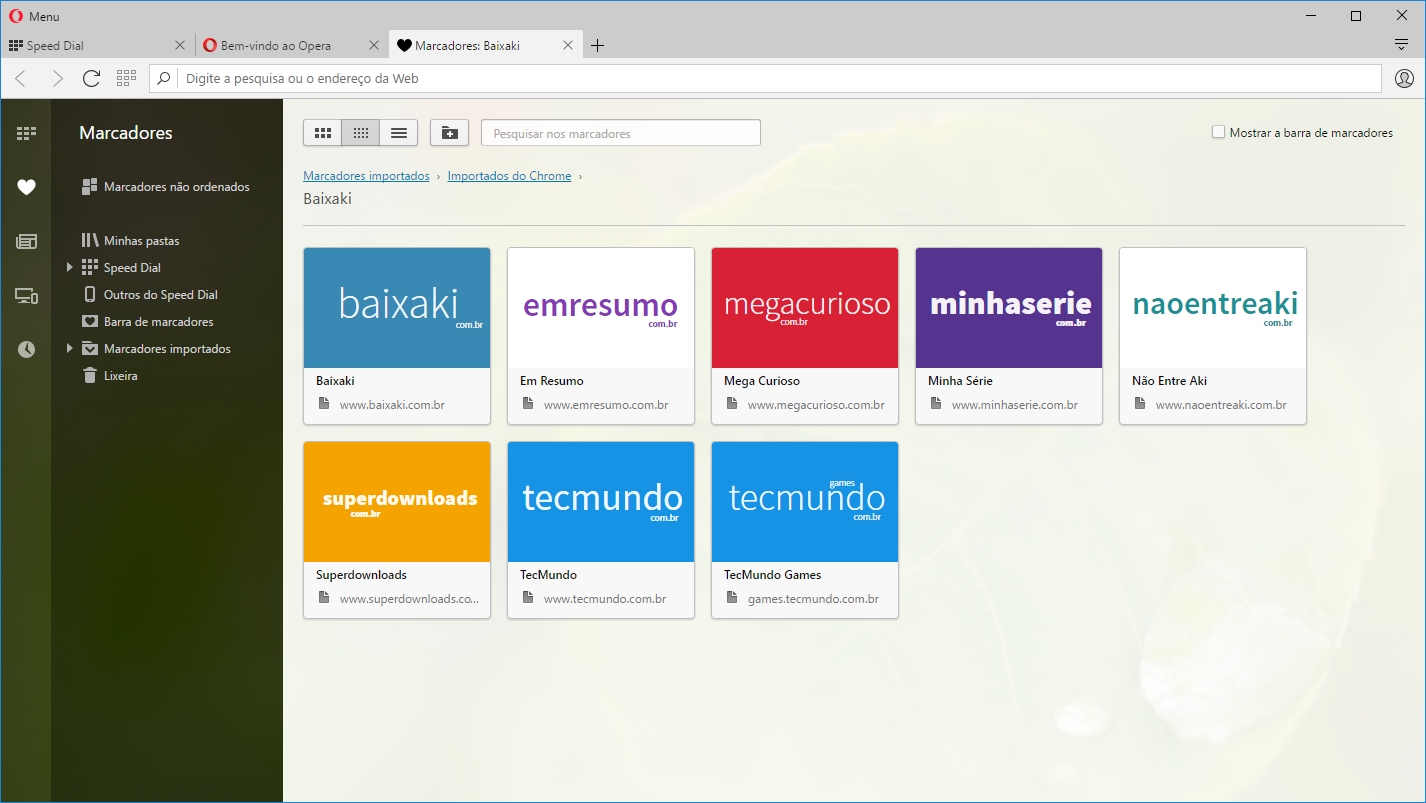The image size is (1426, 803).
Task: Open the tab menu icon at right
Action: pos(1402,45)
